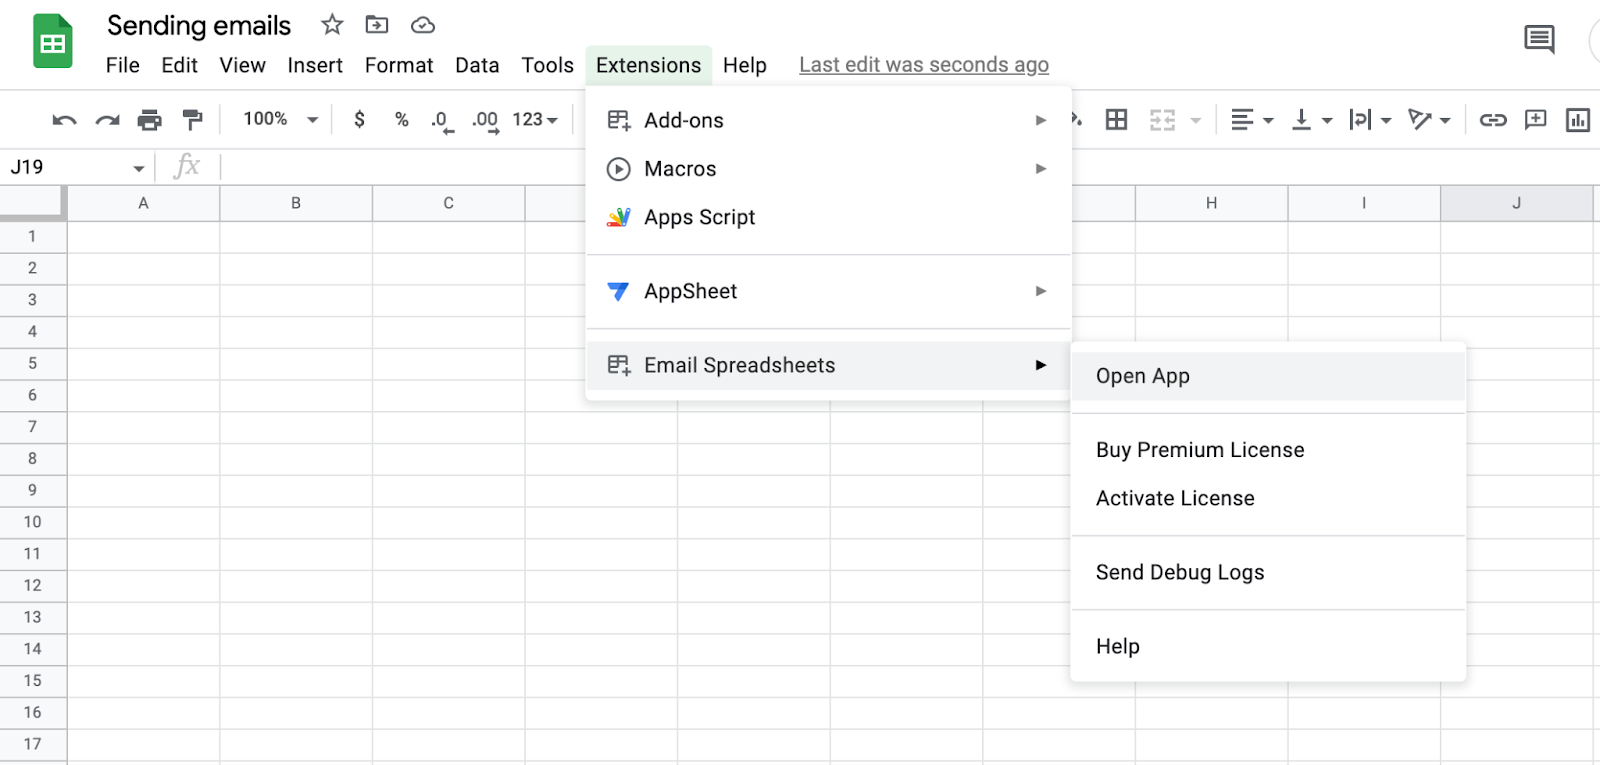The image size is (1600, 765).
Task: Select column H header
Action: point(1211,203)
